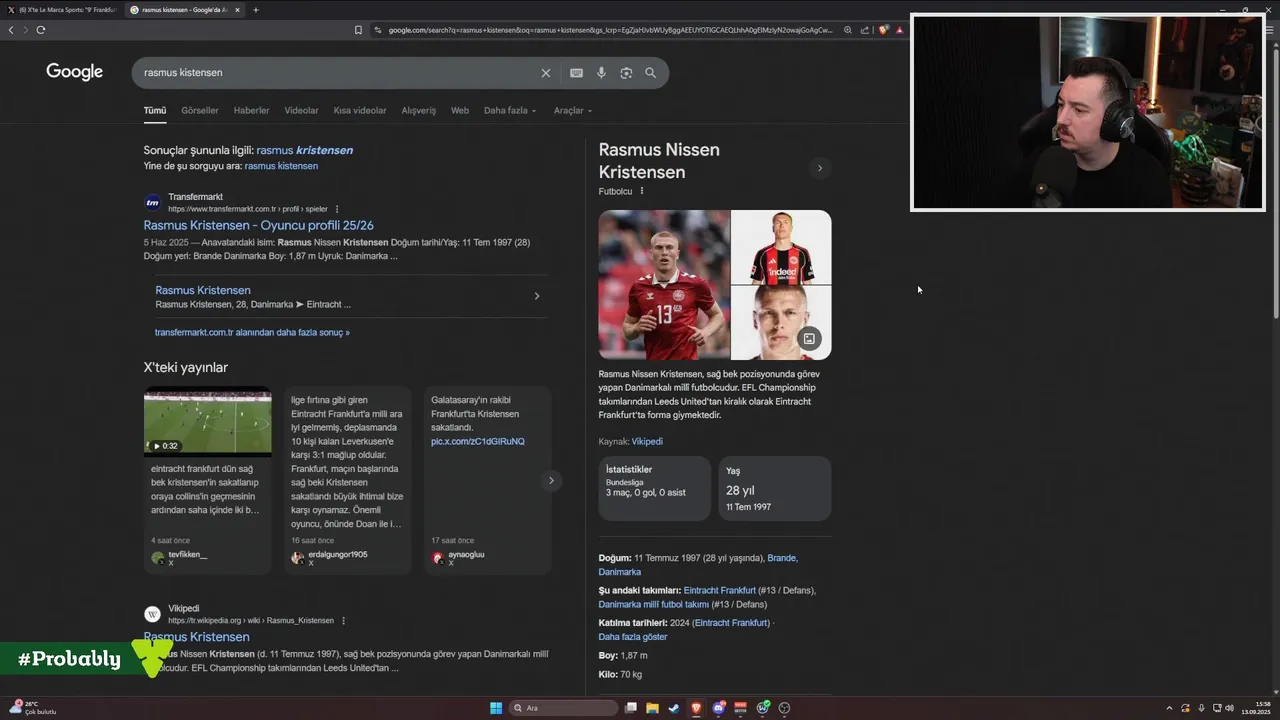Click corrected query 'rasmus kristensen' link

pos(305,150)
